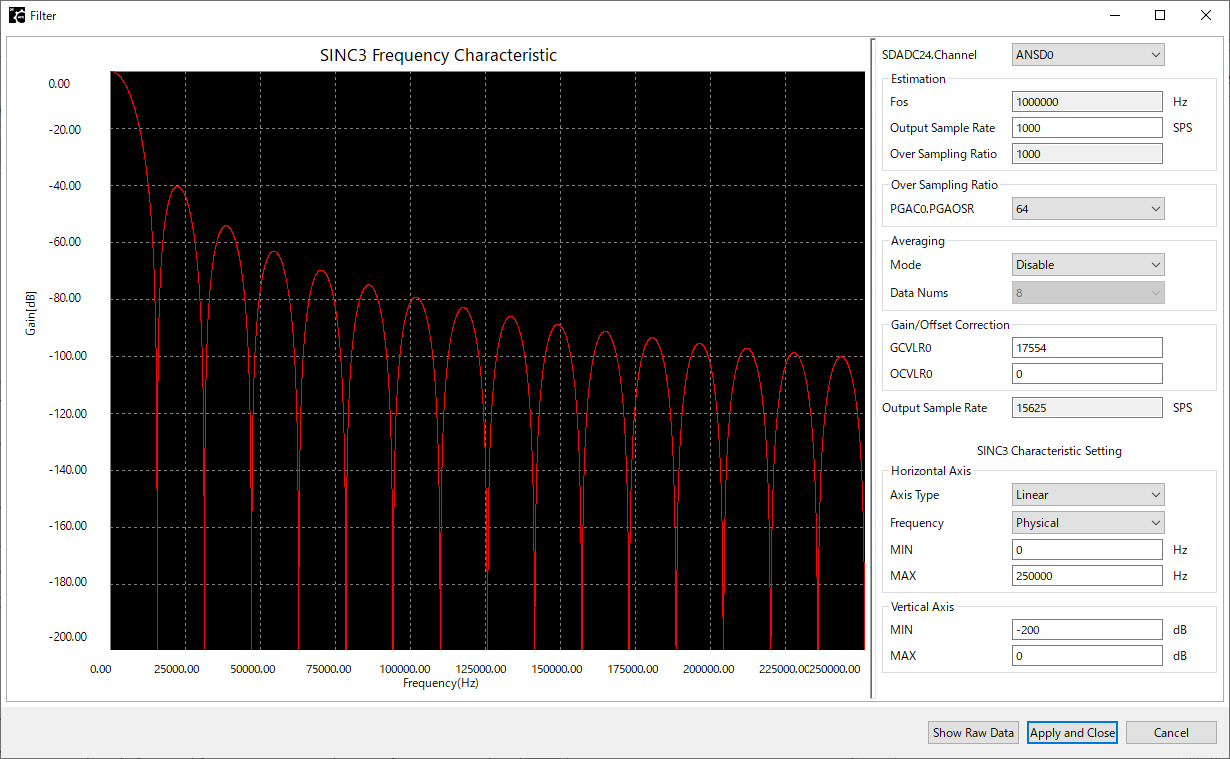
Task: Click the Fos frequency field
Action: pyautogui.click(x=1087, y=102)
